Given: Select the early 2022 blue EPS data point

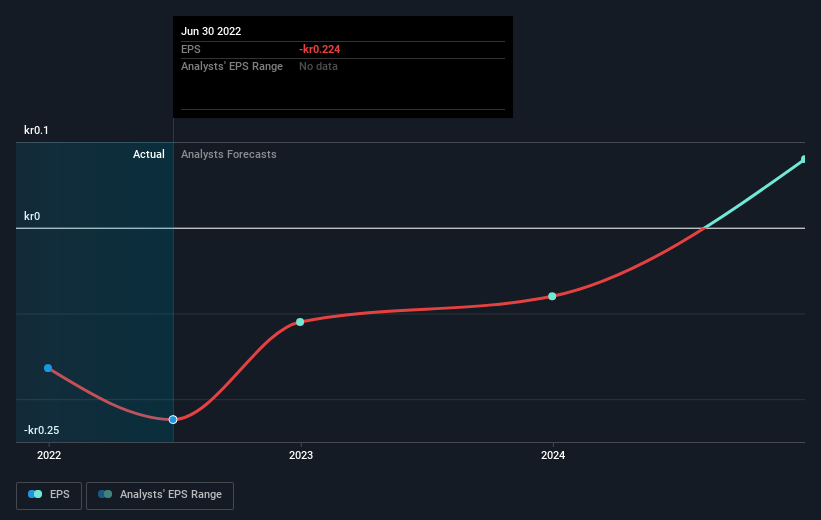Looking at the screenshot, I should coord(48,368).
